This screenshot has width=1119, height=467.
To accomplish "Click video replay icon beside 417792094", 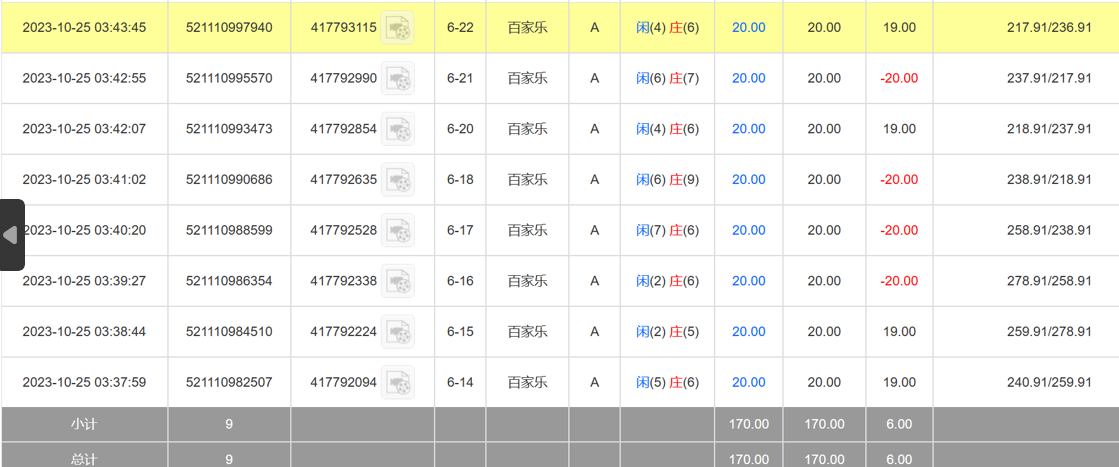I will [398, 382].
